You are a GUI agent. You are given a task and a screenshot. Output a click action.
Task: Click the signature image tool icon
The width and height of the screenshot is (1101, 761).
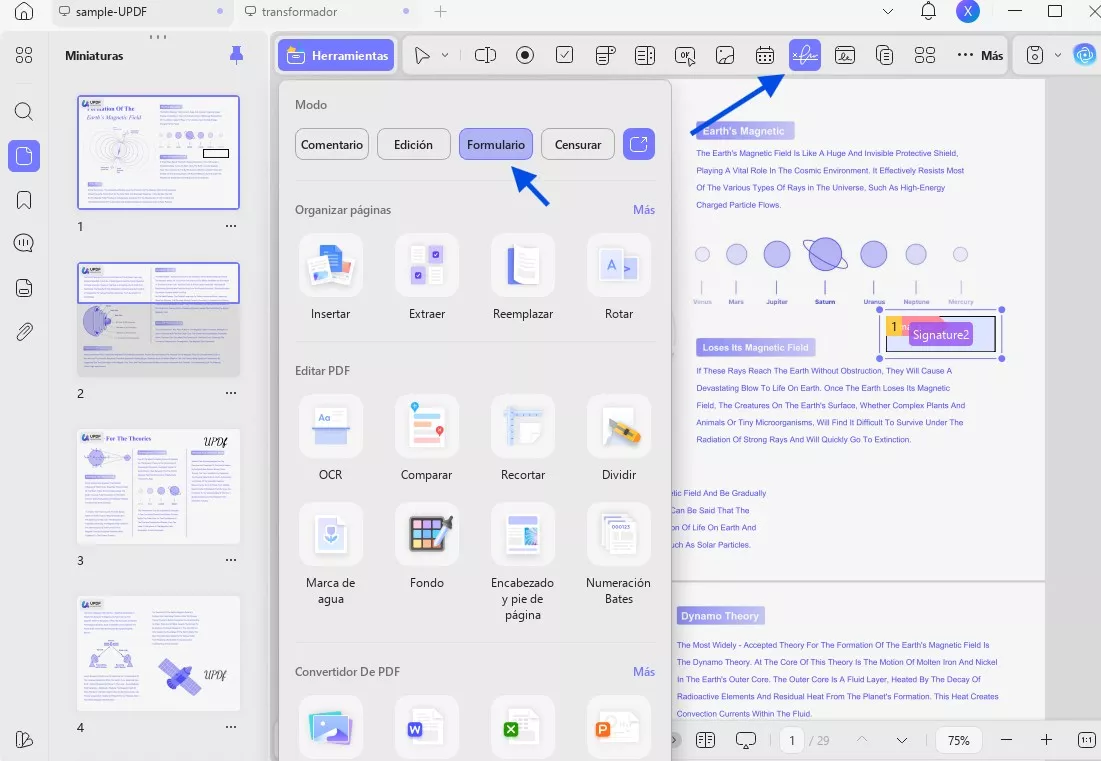coord(845,55)
